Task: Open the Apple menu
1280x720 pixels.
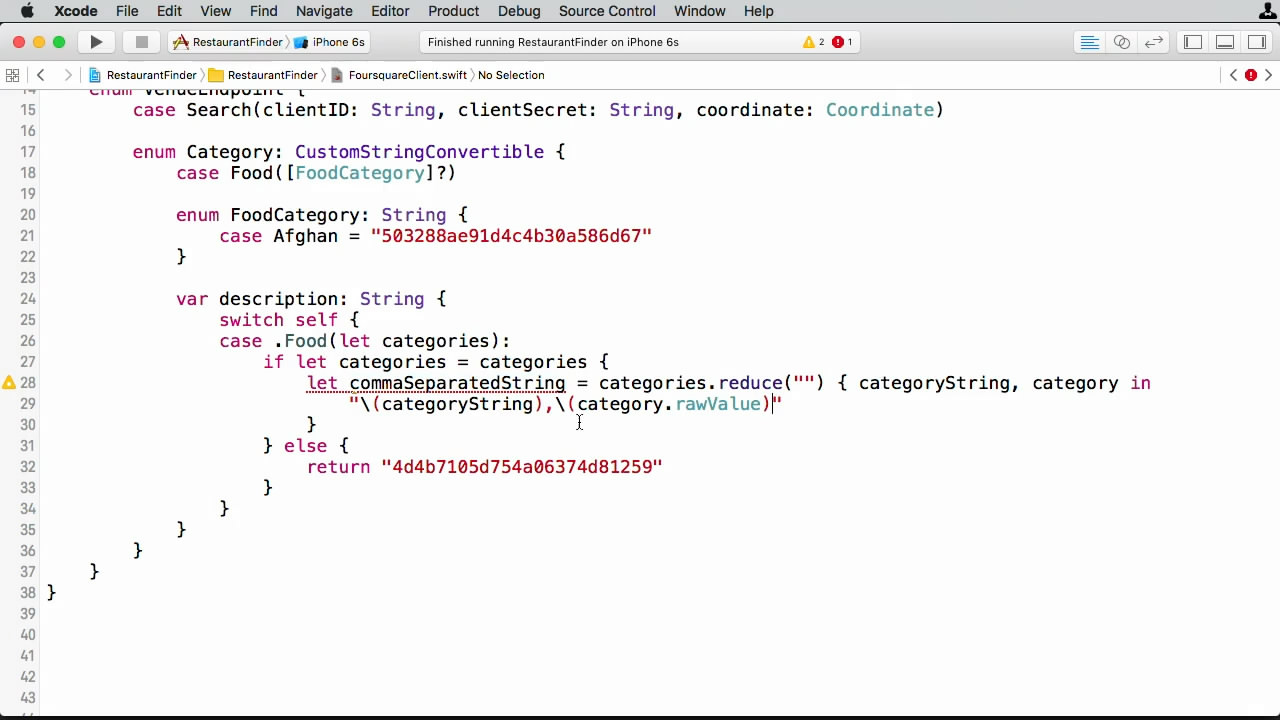Action: point(27,11)
